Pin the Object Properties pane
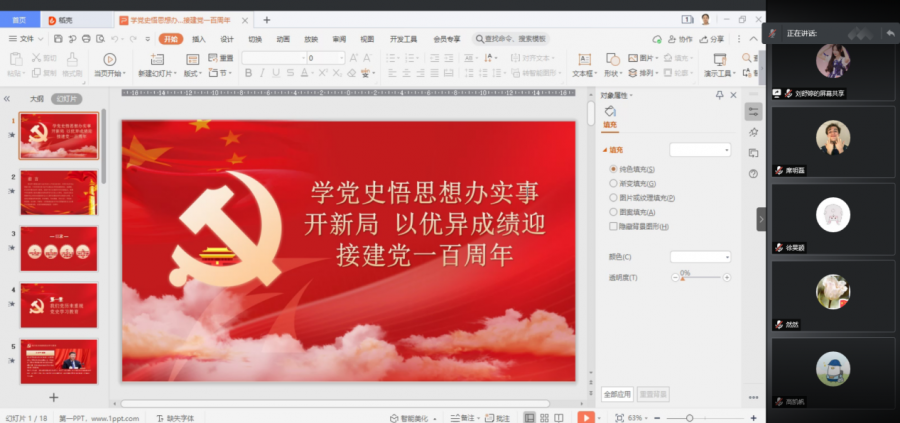The image size is (900, 423). point(719,95)
